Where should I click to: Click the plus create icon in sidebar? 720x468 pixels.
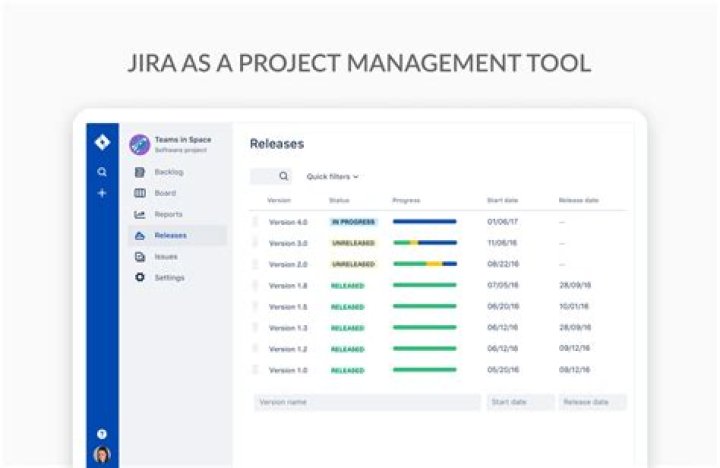click(x=101, y=193)
